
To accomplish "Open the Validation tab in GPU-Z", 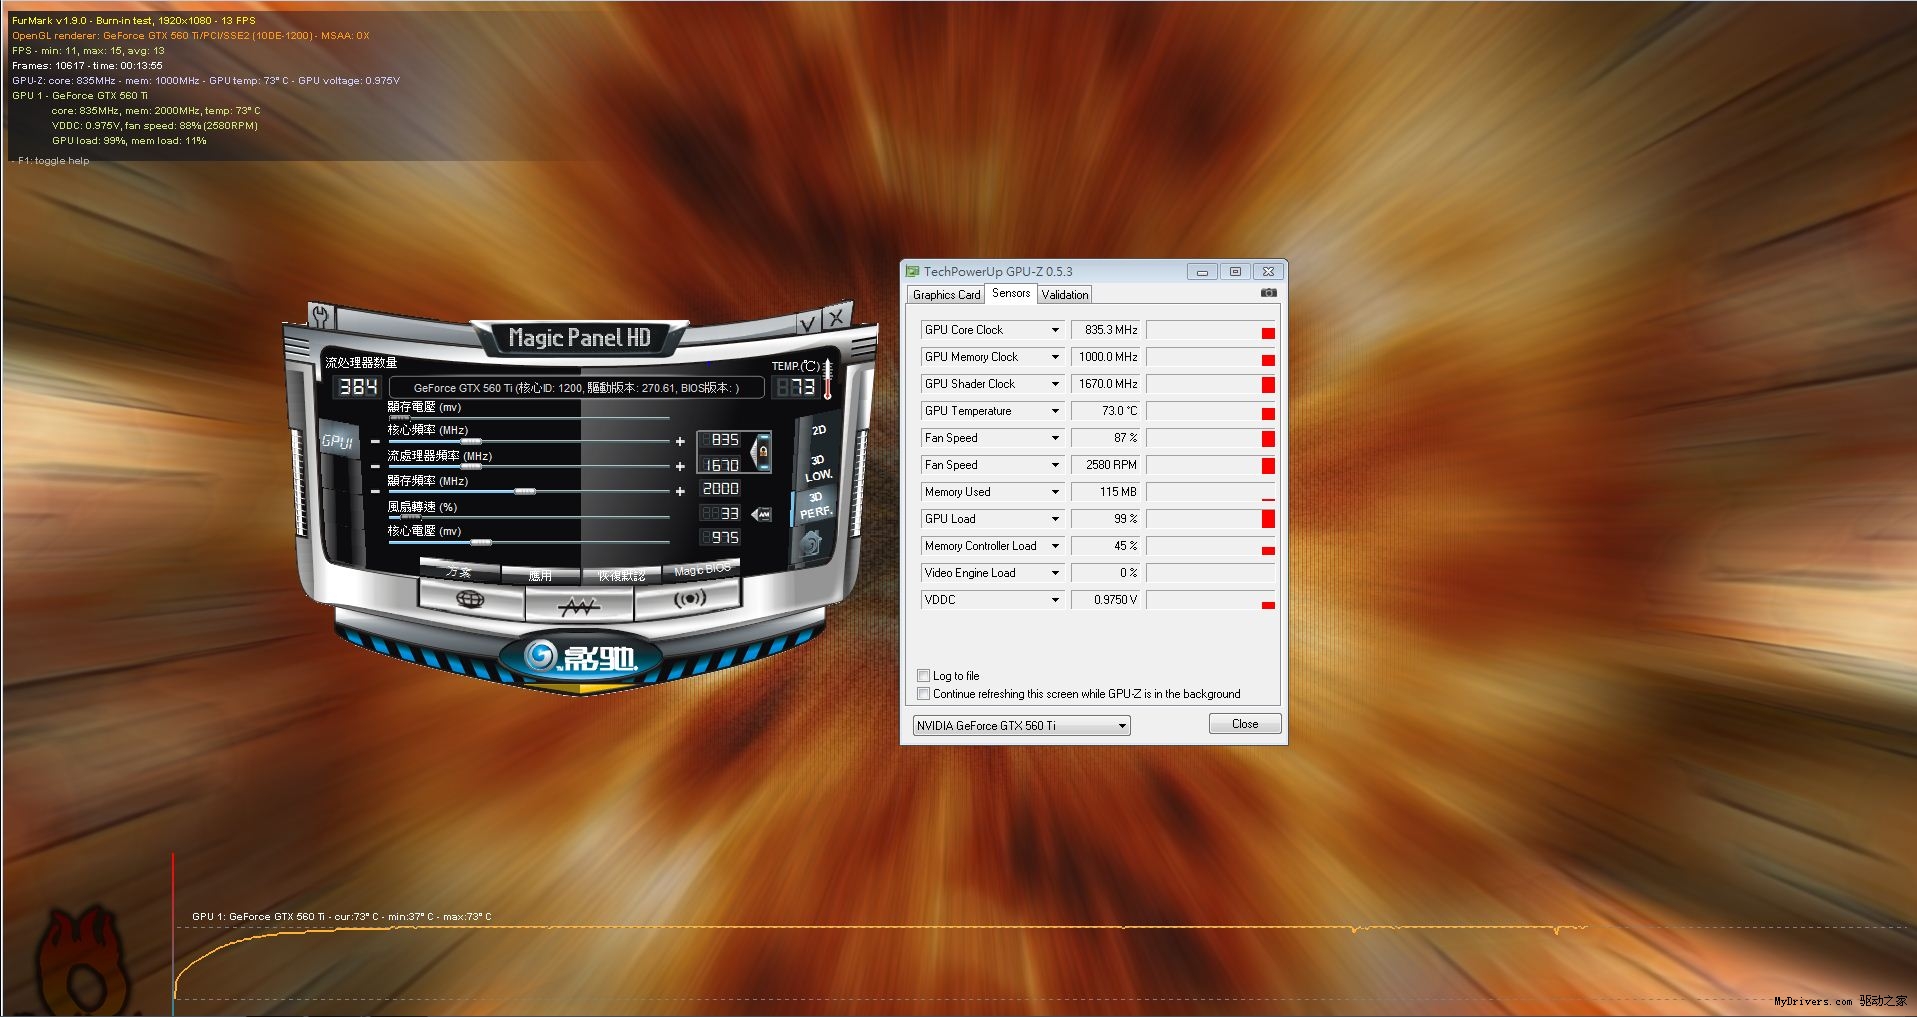I will (x=1064, y=295).
